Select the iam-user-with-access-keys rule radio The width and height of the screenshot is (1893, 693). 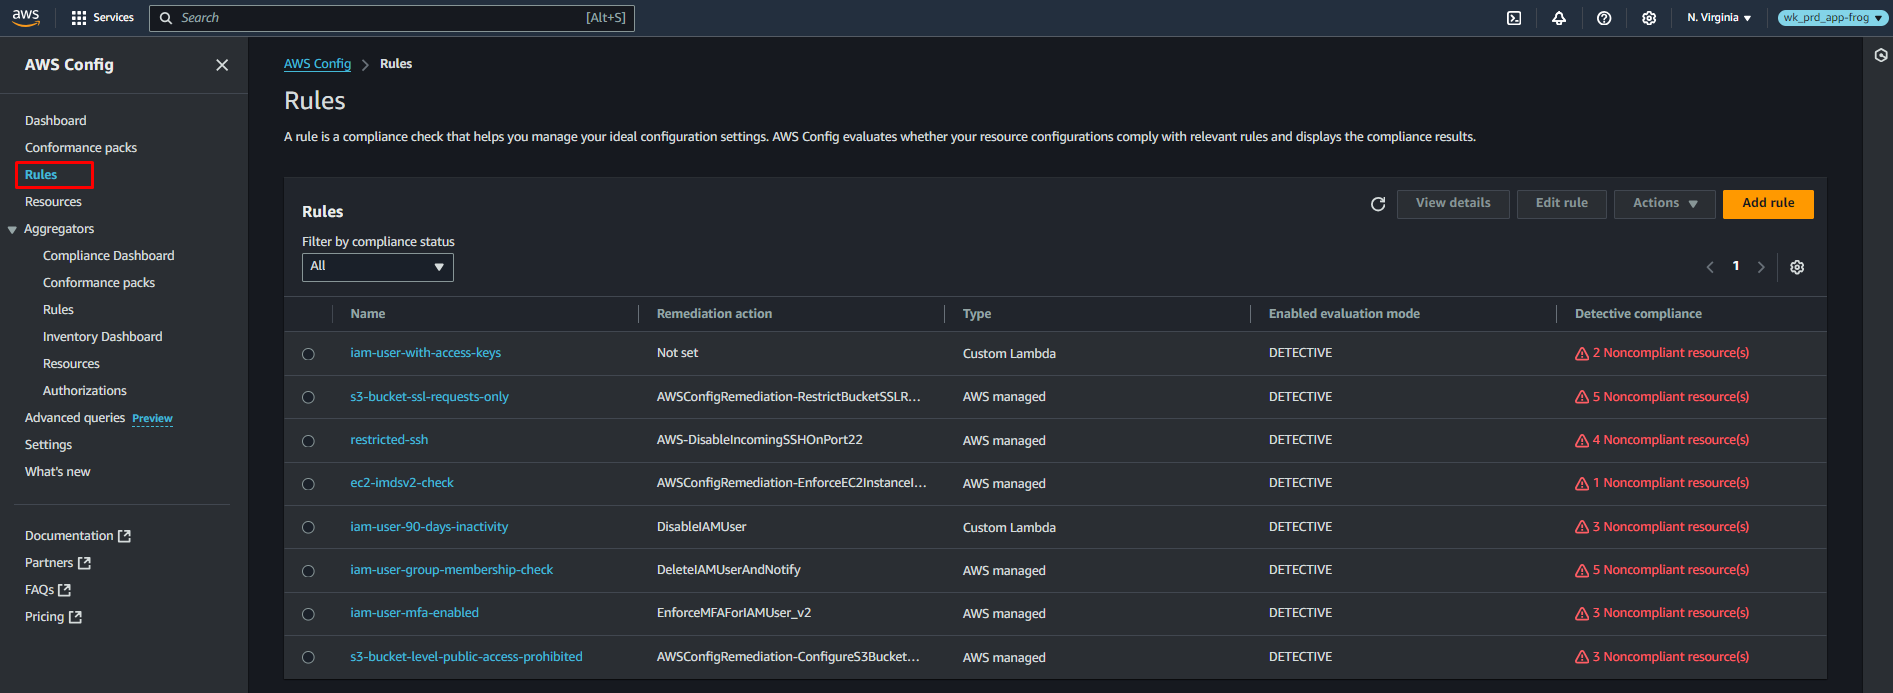coord(308,354)
